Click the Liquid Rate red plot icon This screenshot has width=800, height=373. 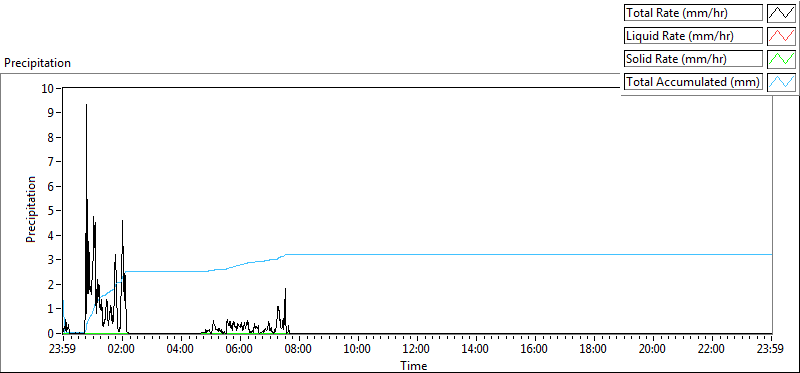tap(782, 36)
